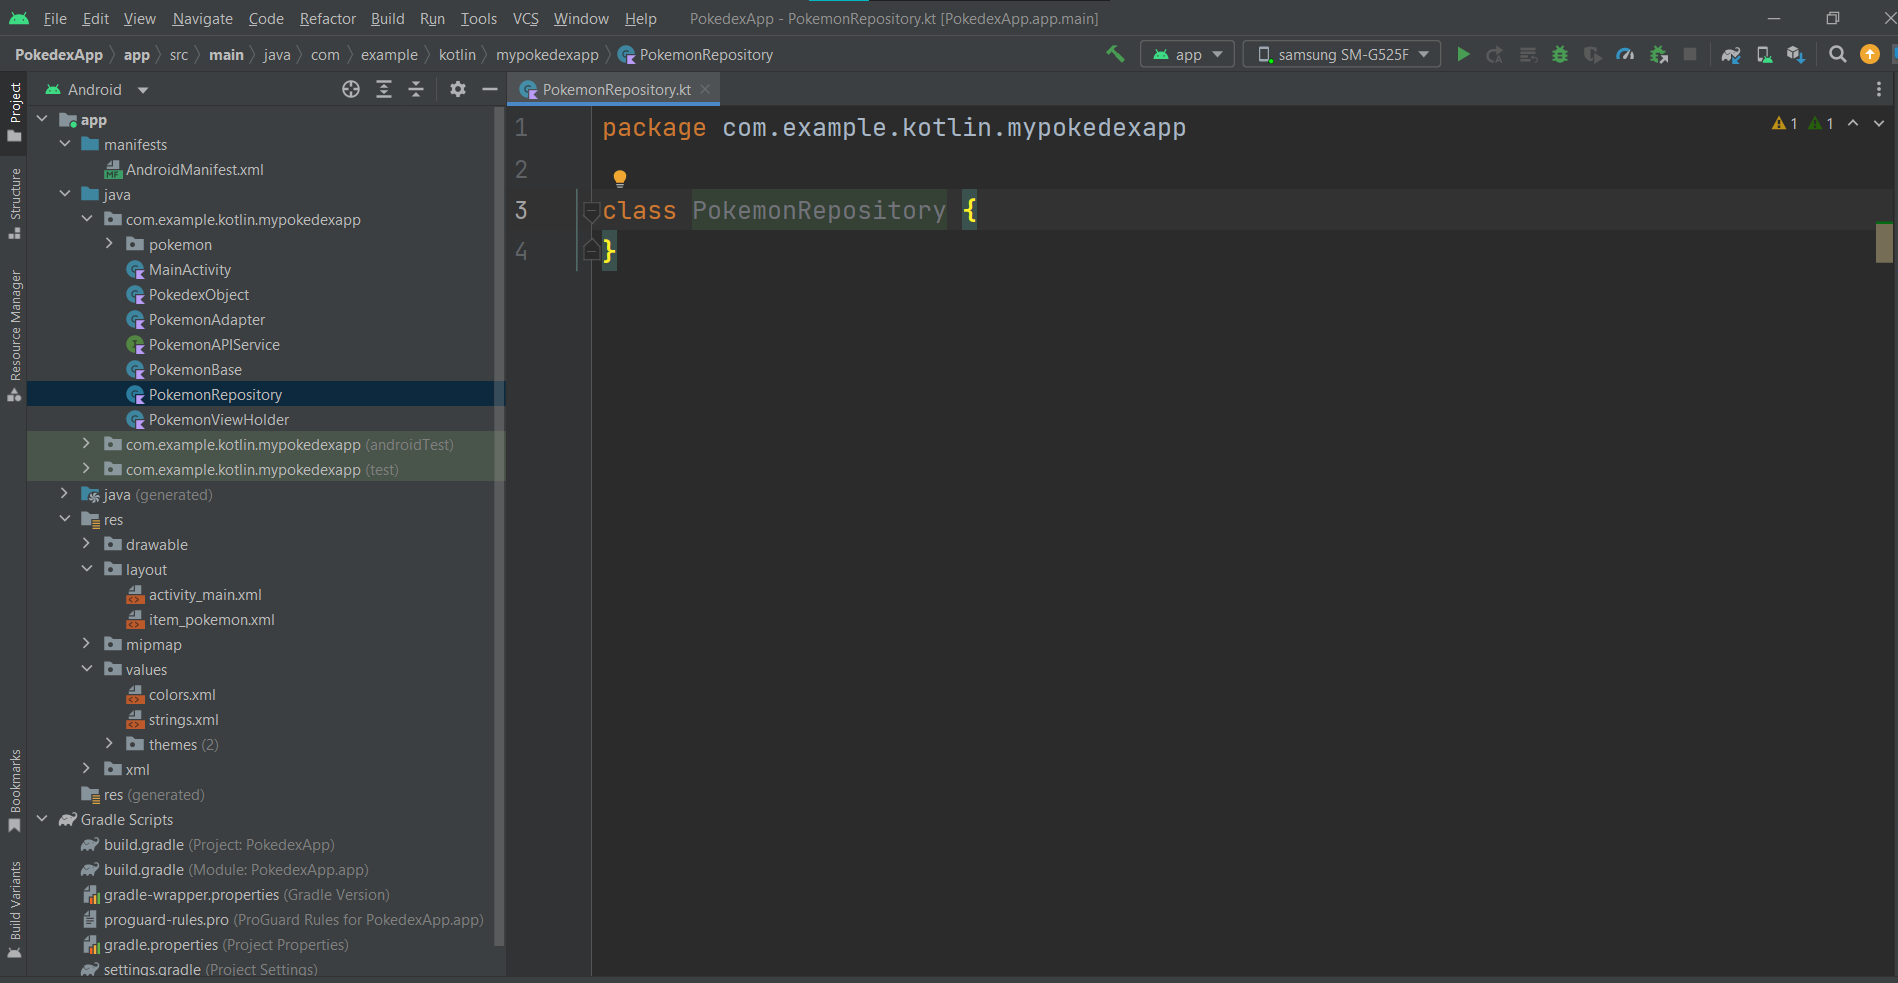
Task: Open Search Everywhere magnifier icon
Action: pyautogui.click(x=1837, y=55)
